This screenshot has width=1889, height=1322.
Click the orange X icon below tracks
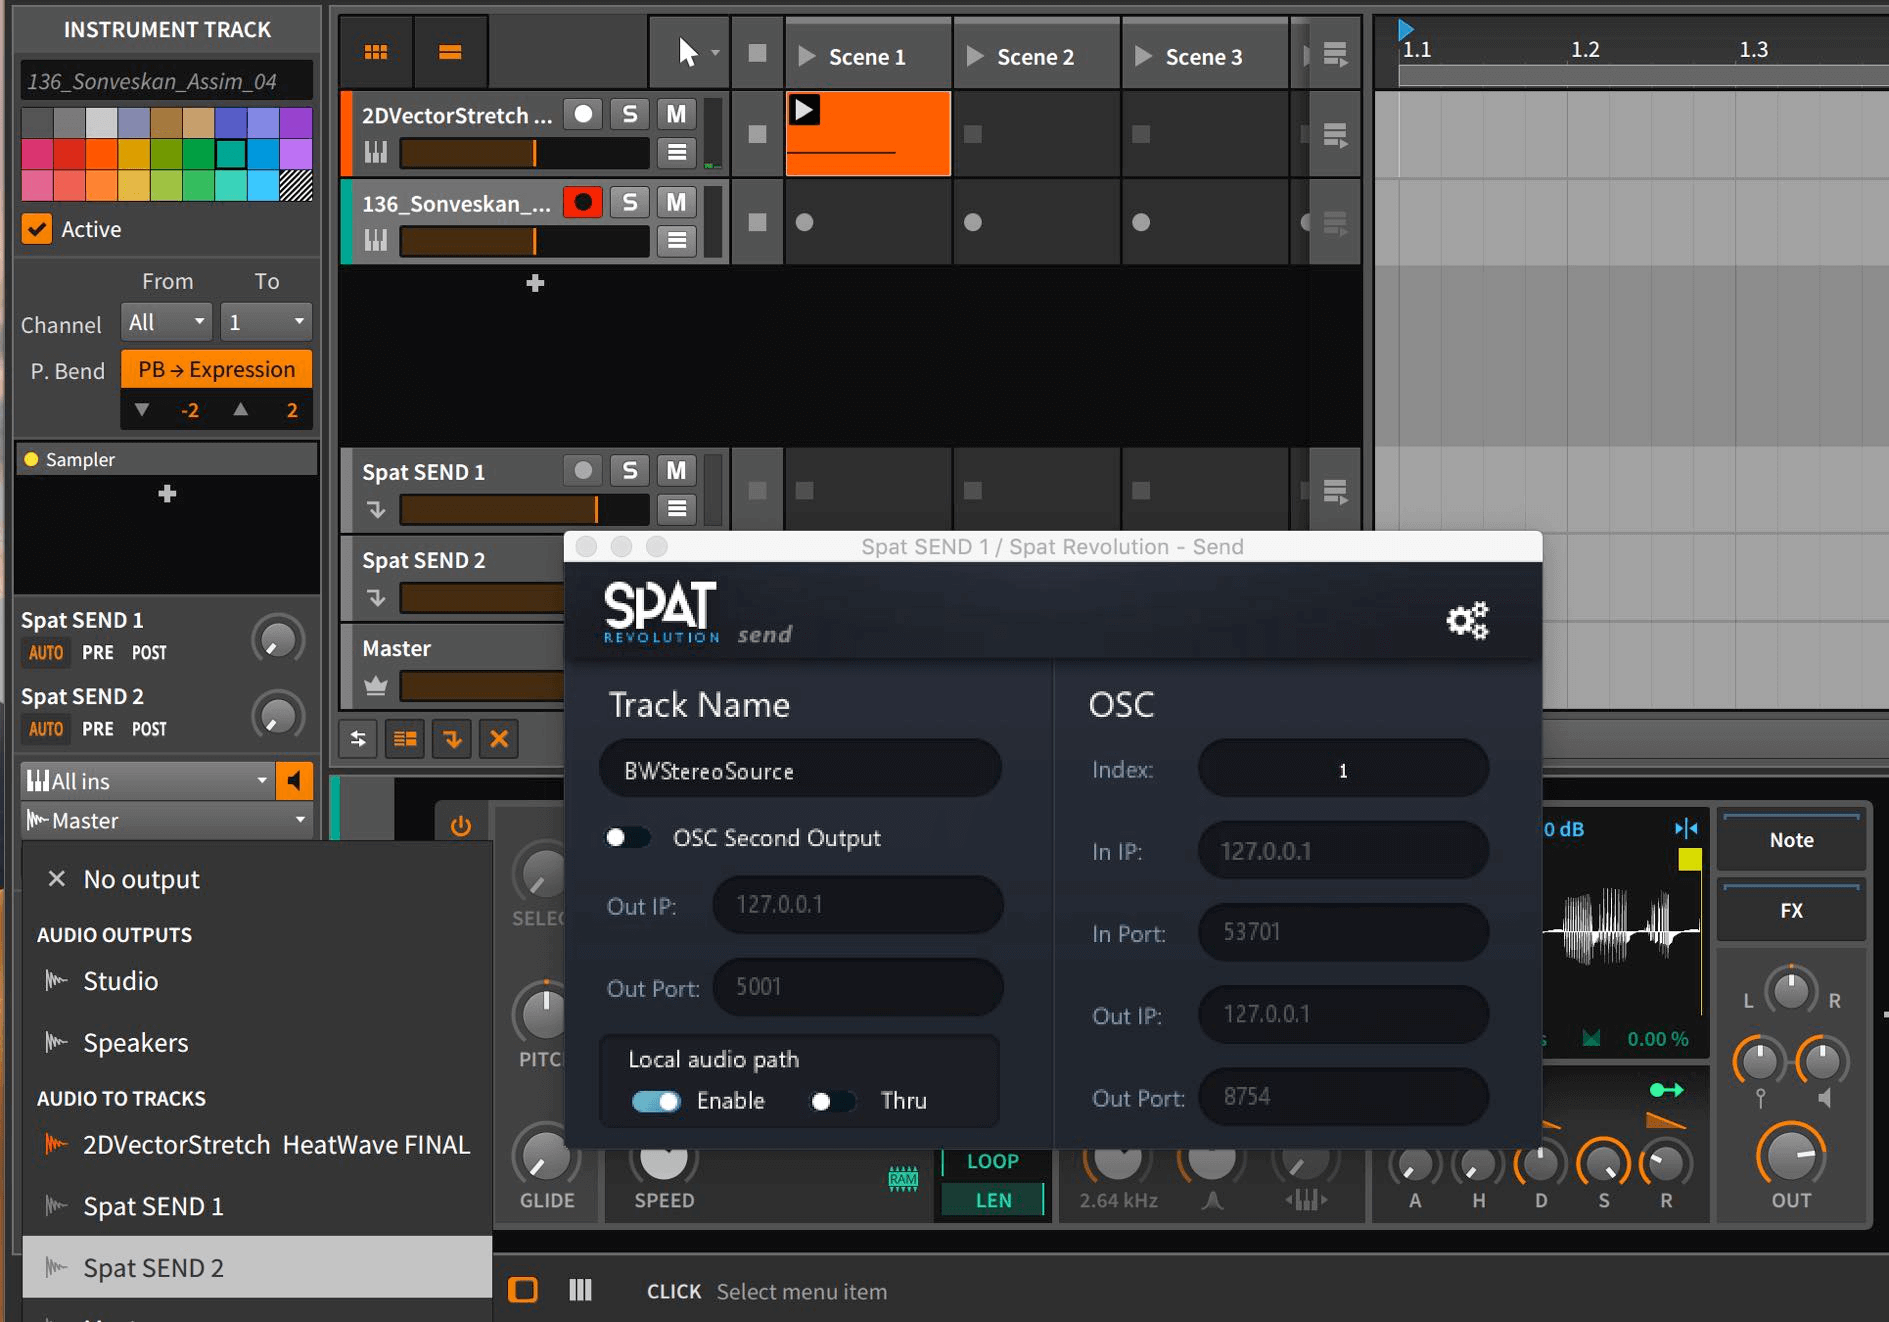pos(499,739)
